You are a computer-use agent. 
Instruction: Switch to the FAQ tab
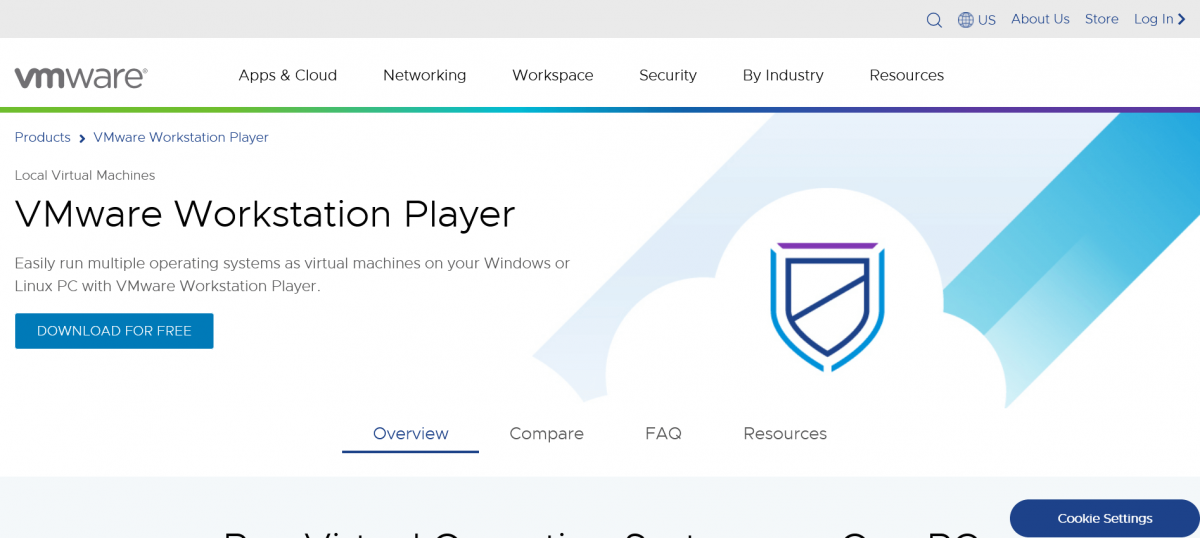tap(663, 434)
